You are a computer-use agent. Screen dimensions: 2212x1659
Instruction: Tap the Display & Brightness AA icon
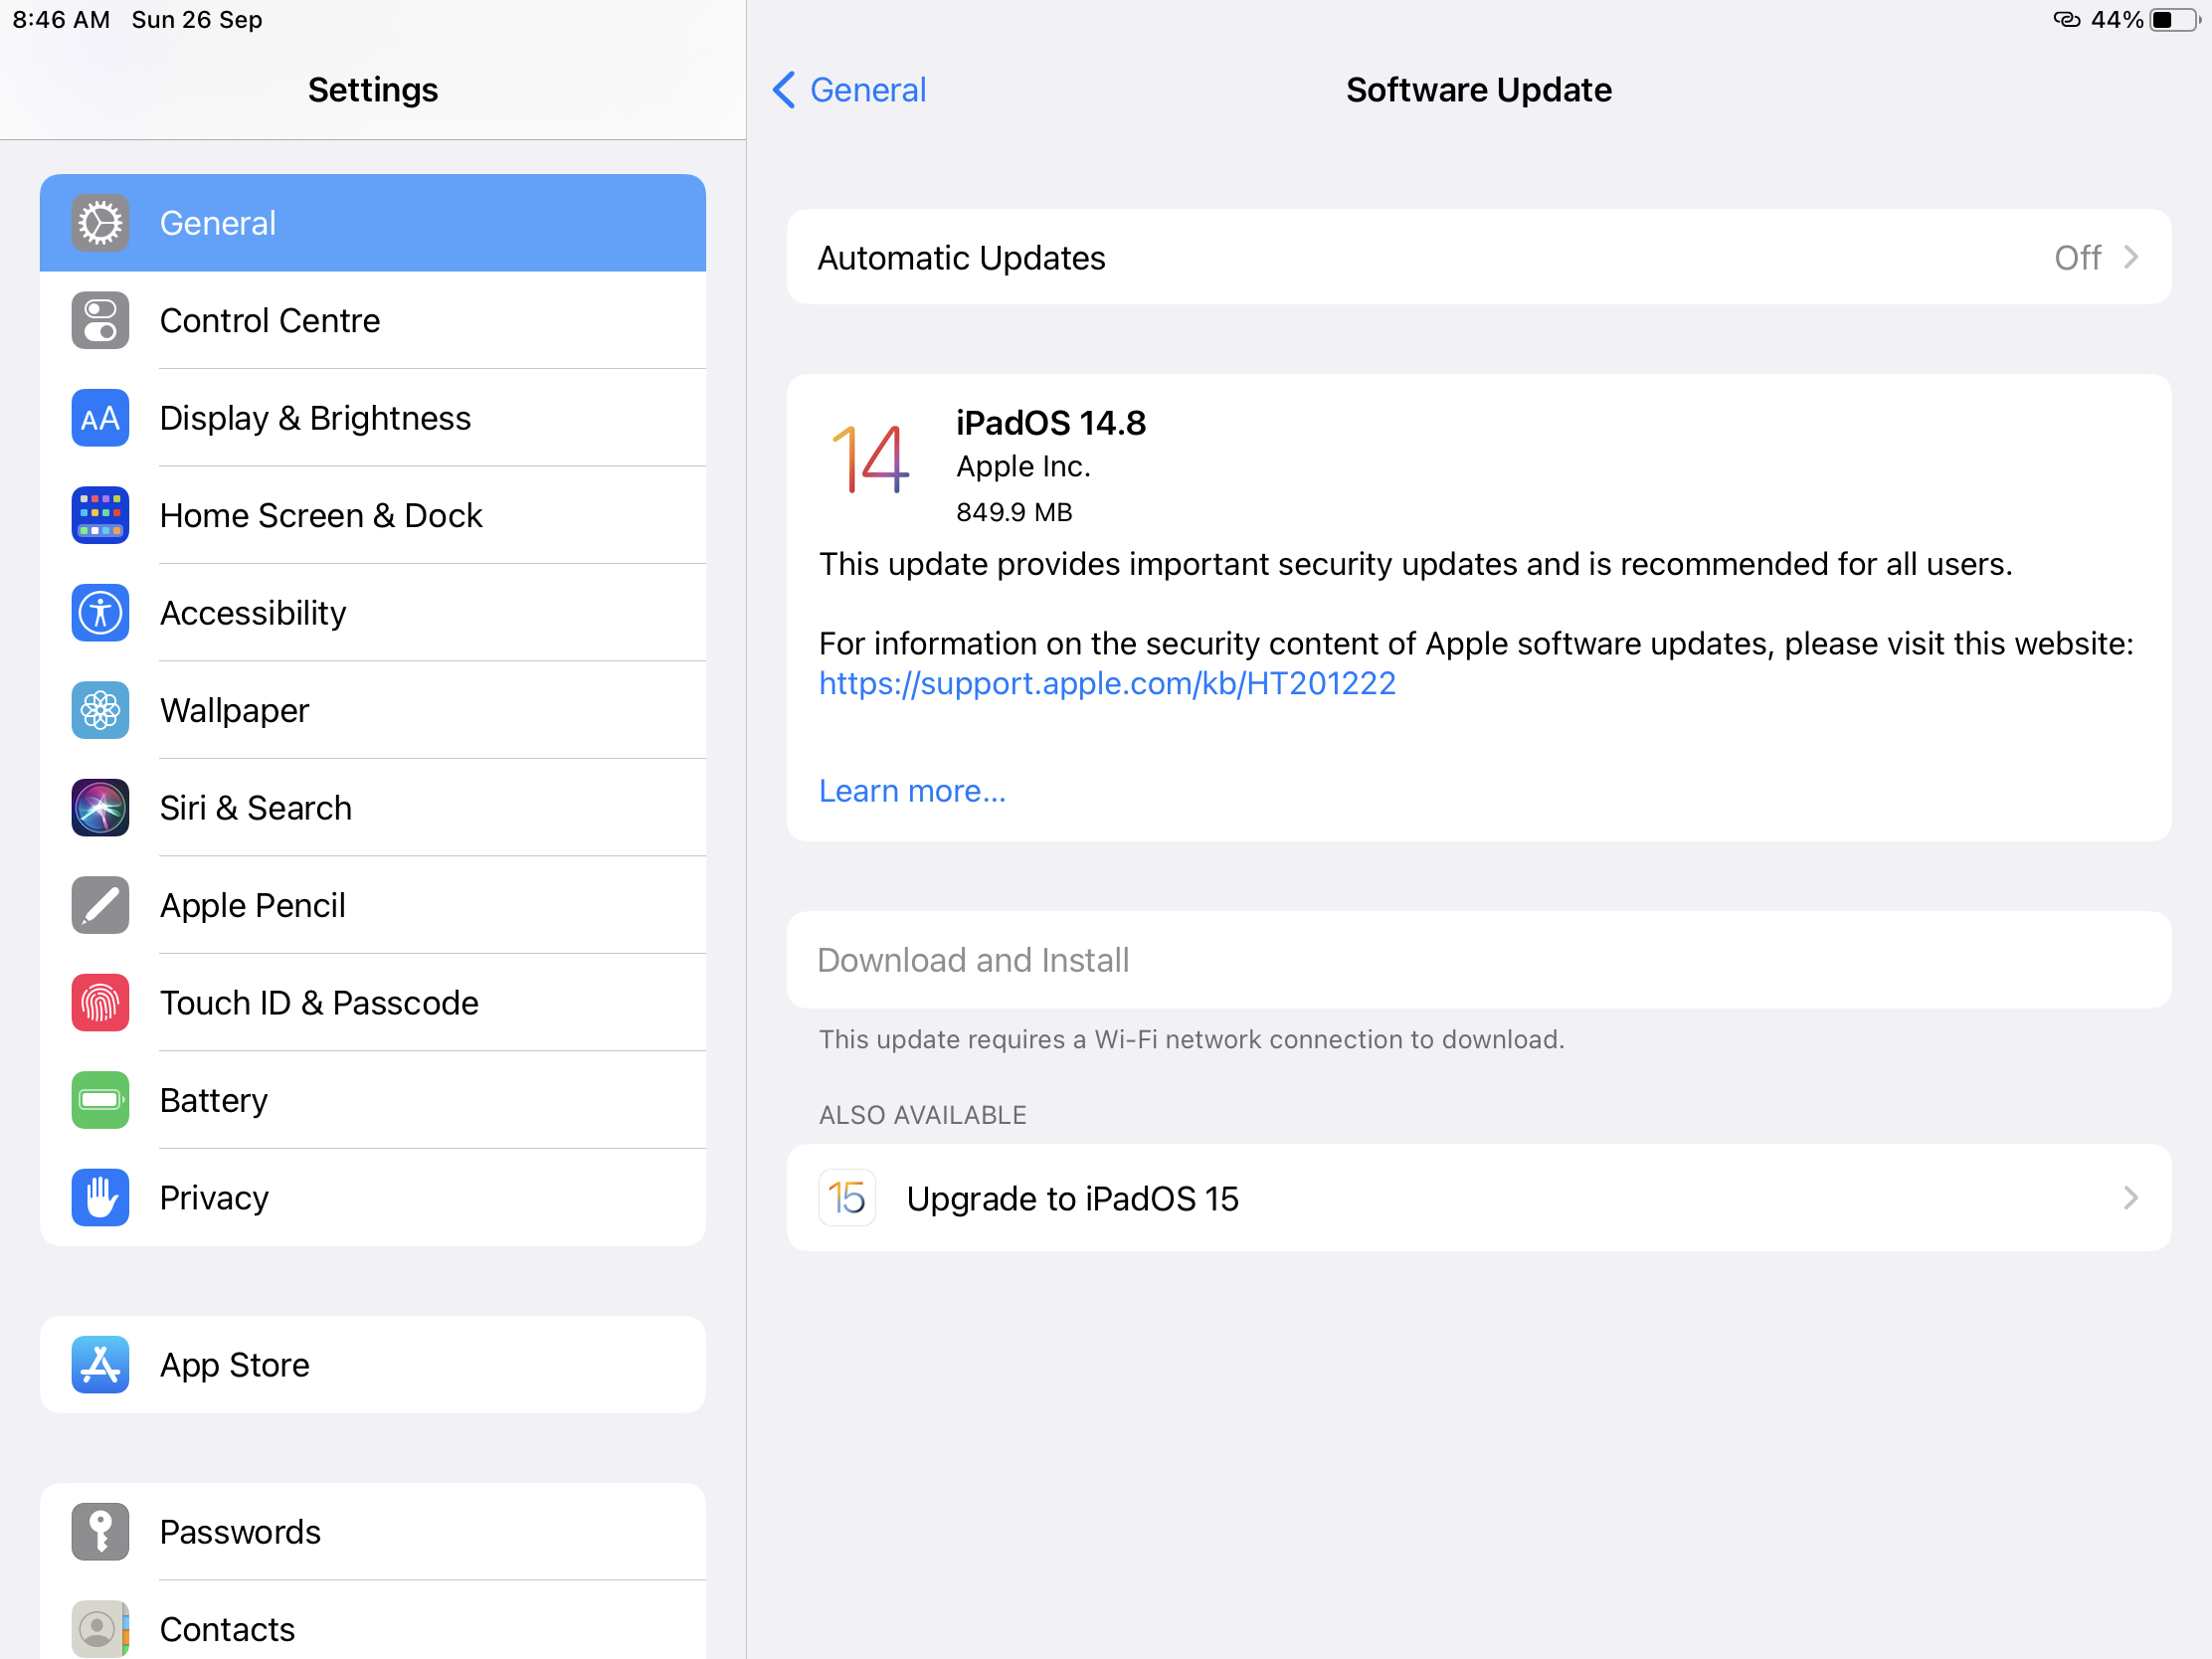click(100, 418)
